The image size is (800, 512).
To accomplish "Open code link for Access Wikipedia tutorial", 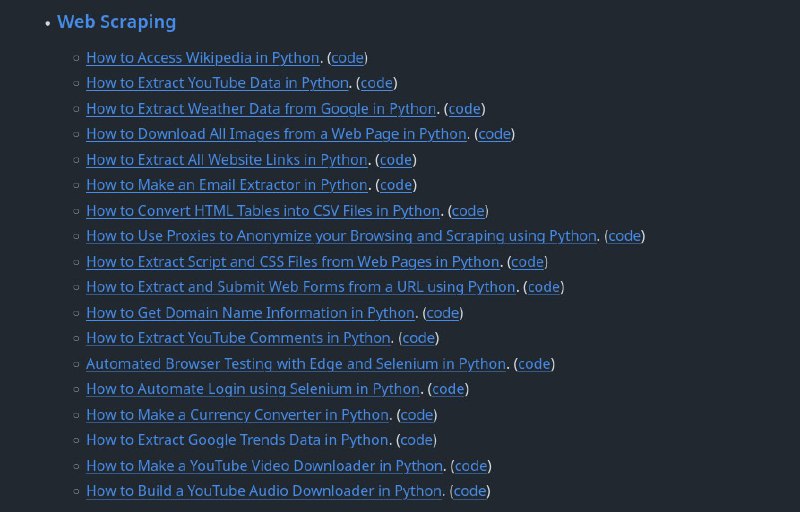I will [347, 58].
